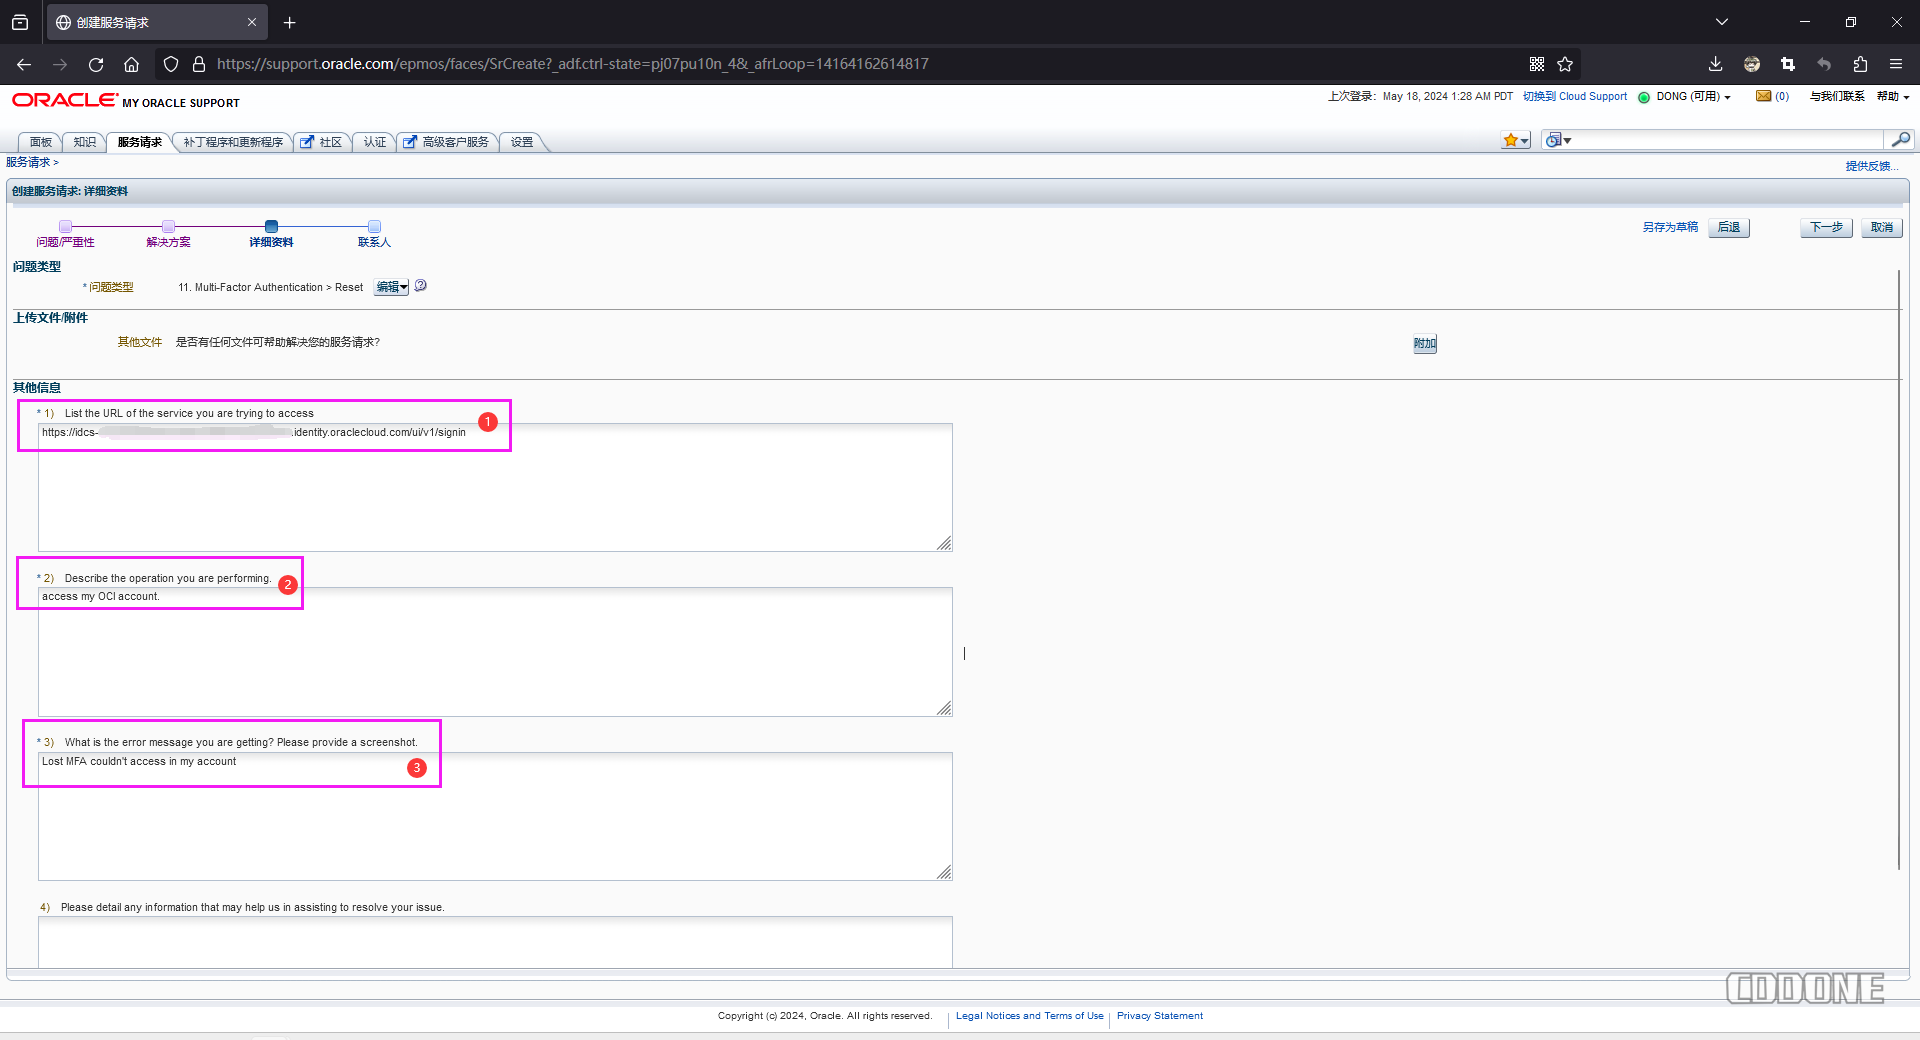Click the green availability status icon
The width and height of the screenshot is (1920, 1040).
[x=1644, y=97]
